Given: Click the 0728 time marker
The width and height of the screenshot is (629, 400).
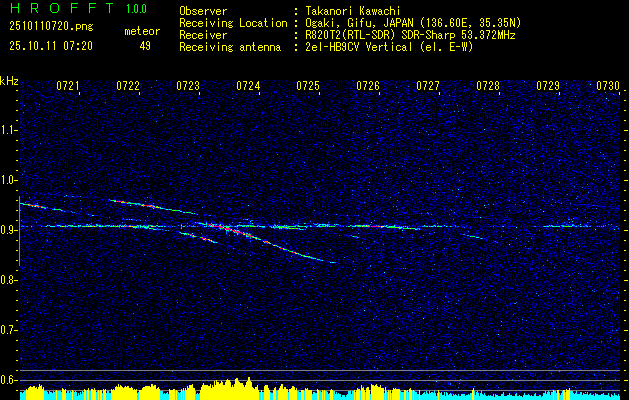Looking at the screenshot, I should coord(488,86).
